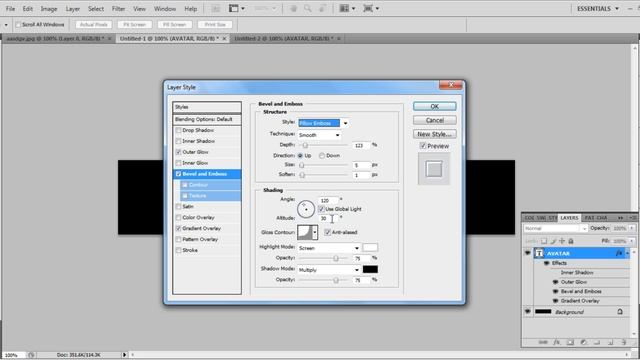Click the Print Size button
This screenshot has width=640, height=360.
pos(215,24)
